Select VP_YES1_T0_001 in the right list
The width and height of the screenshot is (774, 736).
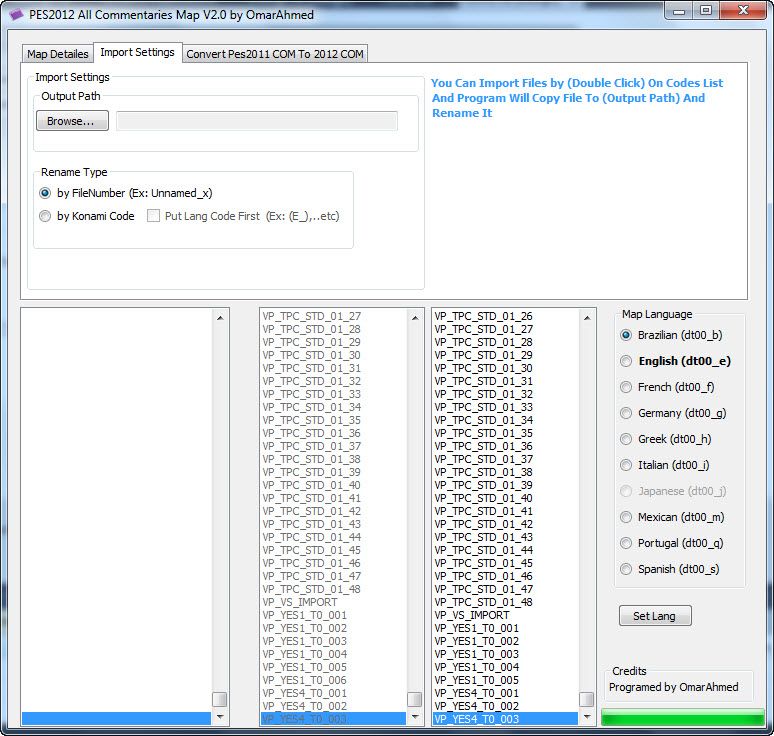click(x=476, y=628)
